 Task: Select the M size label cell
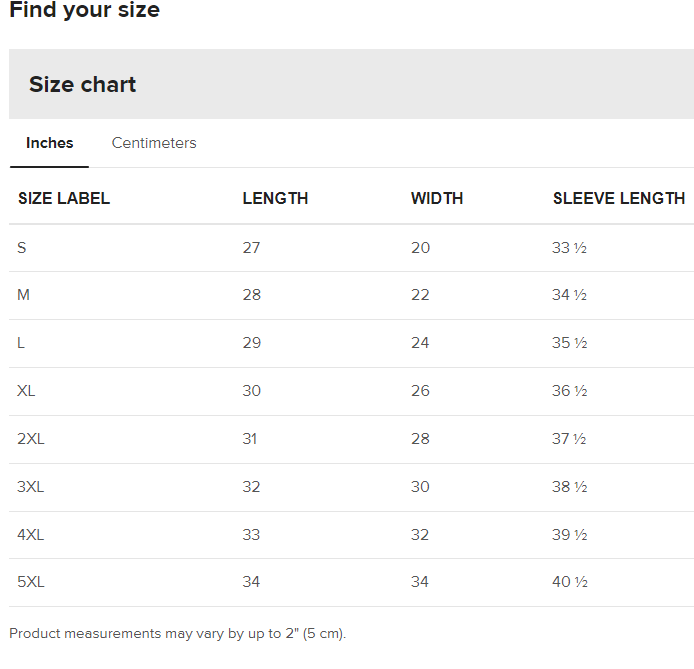tap(23, 295)
